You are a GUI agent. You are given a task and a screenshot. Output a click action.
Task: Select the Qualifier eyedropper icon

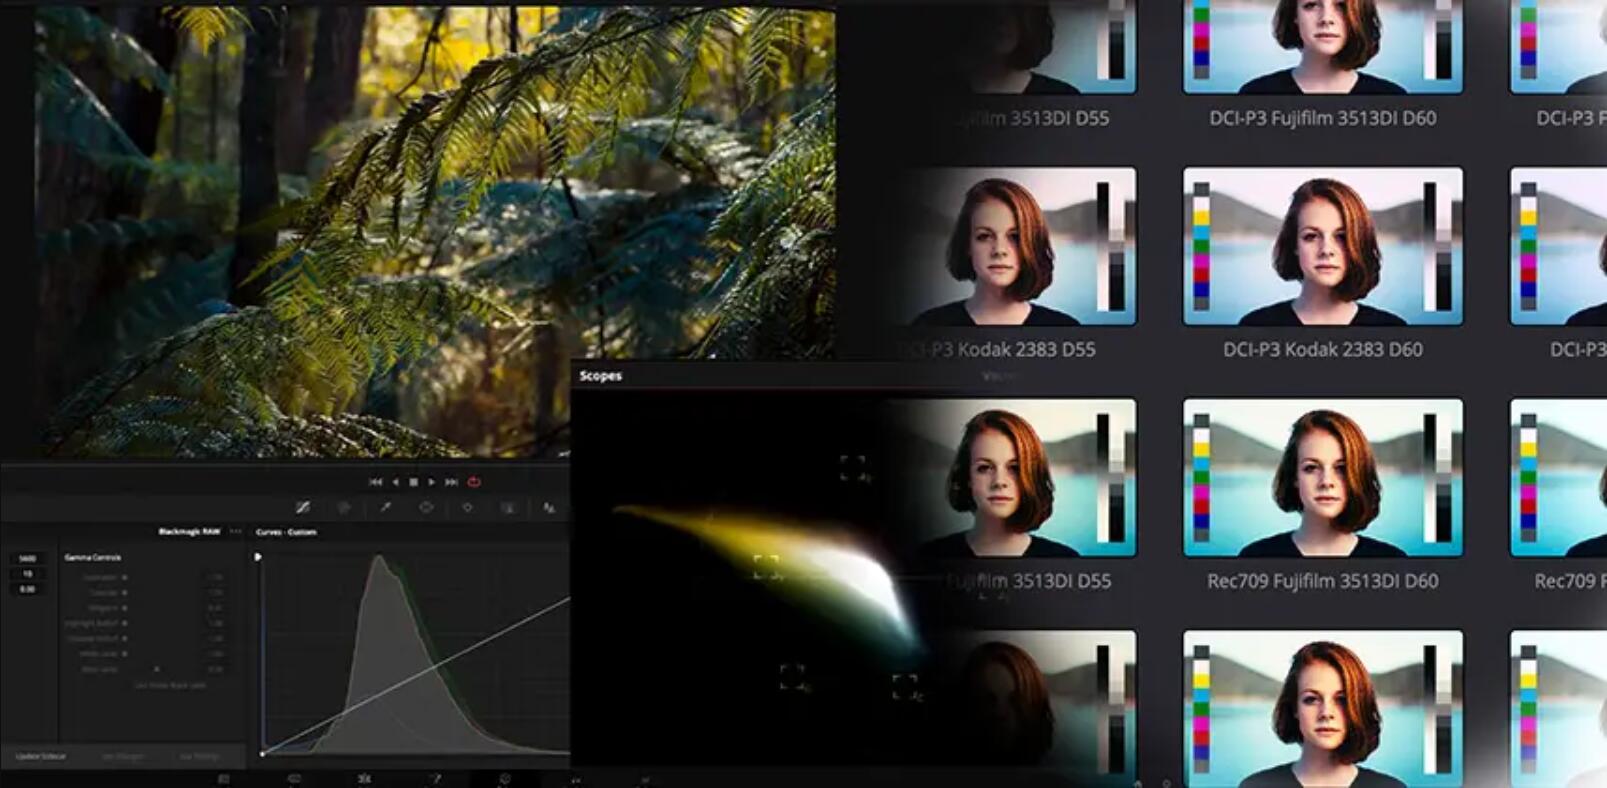tap(385, 508)
